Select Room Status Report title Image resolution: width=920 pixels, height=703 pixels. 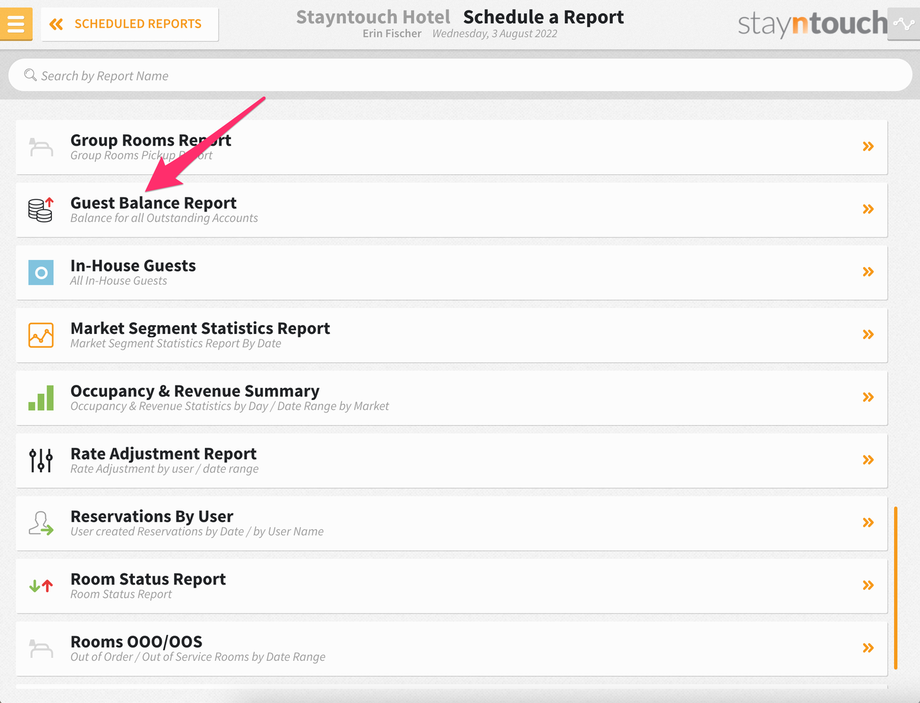tap(148, 580)
